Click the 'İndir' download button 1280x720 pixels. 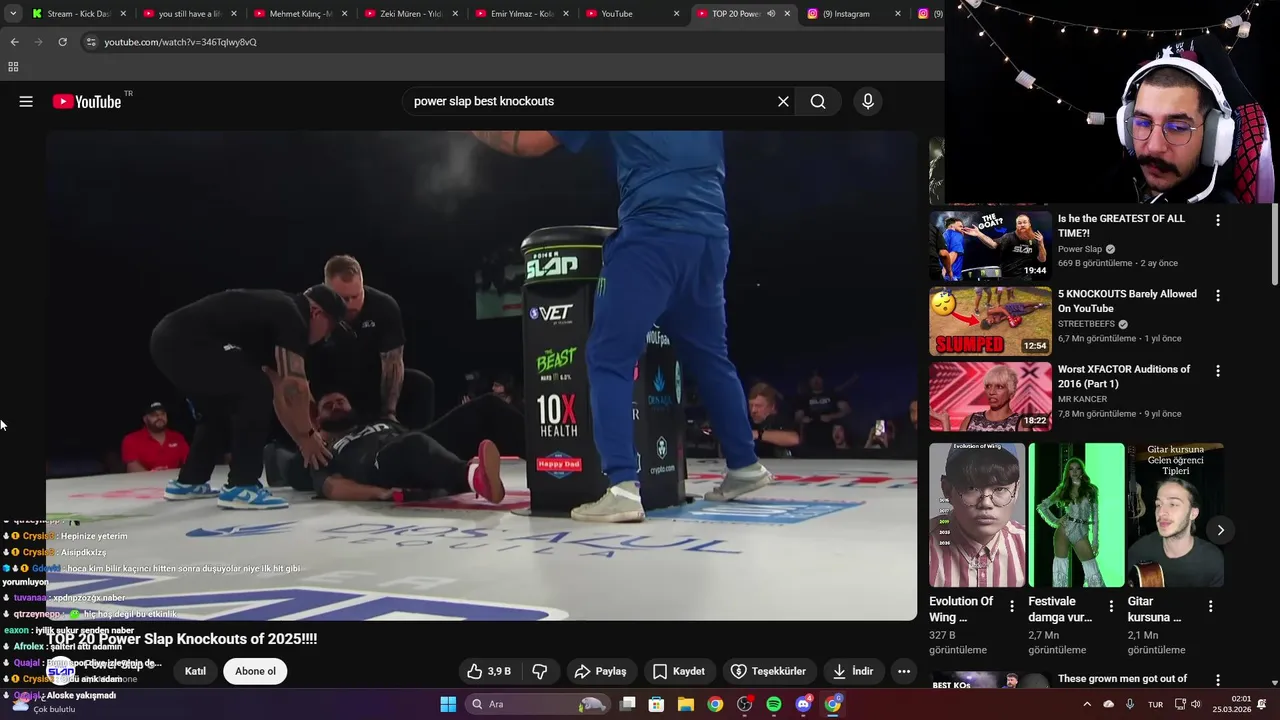click(x=853, y=671)
